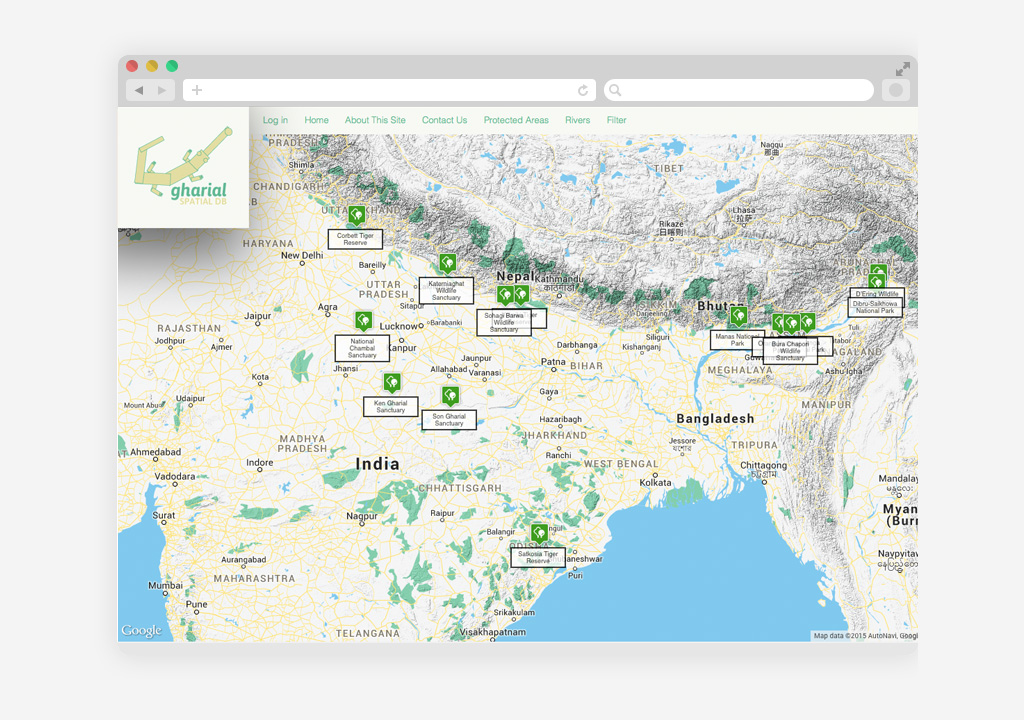Click the Corbett Tiger Reserve label

coord(355,239)
